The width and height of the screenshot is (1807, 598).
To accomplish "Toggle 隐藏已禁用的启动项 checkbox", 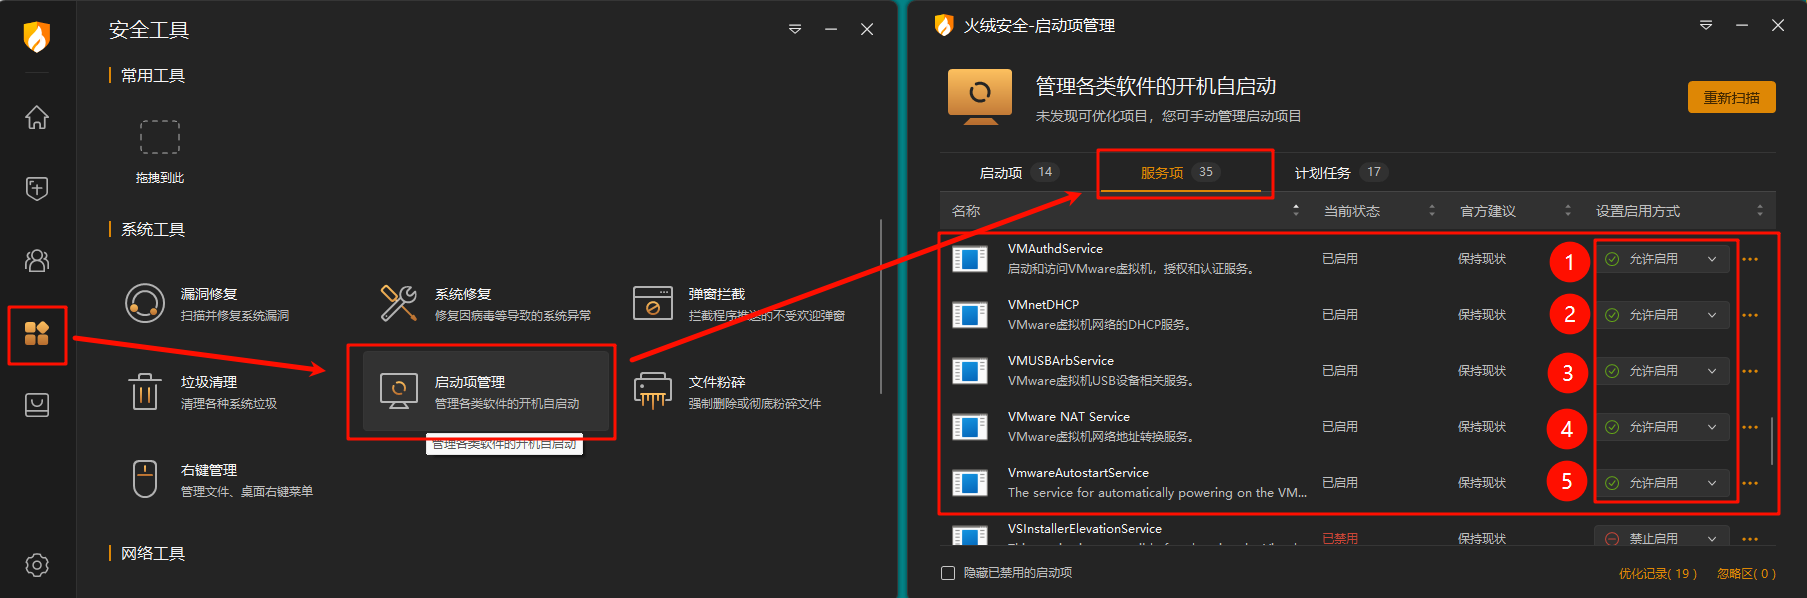I will point(948,573).
